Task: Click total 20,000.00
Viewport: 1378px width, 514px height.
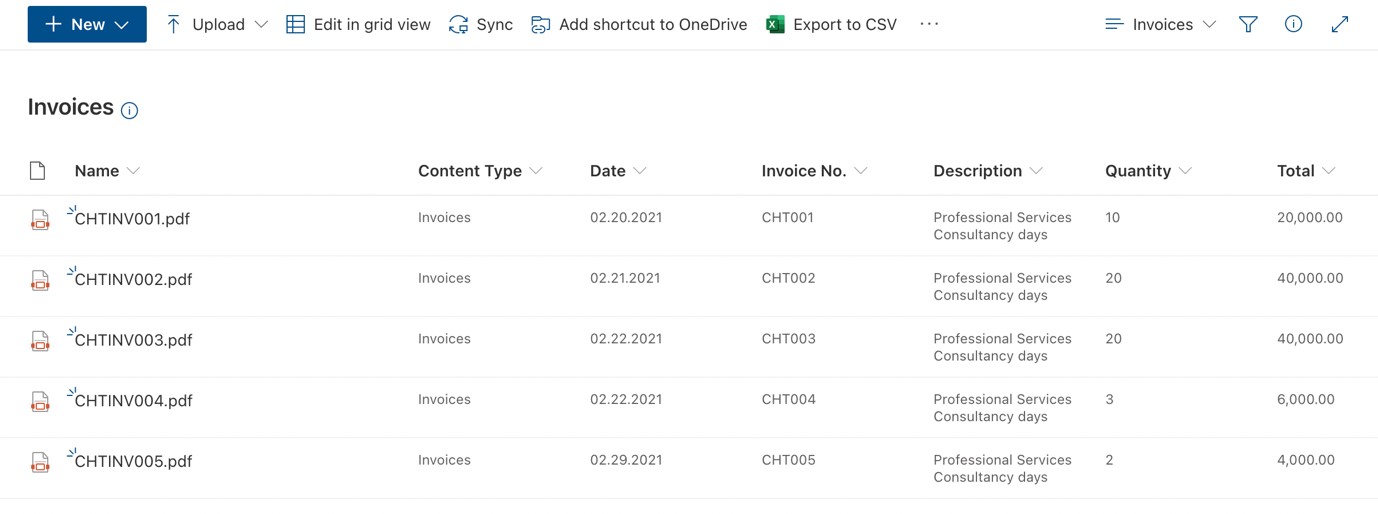Action: coord(1310,217)
